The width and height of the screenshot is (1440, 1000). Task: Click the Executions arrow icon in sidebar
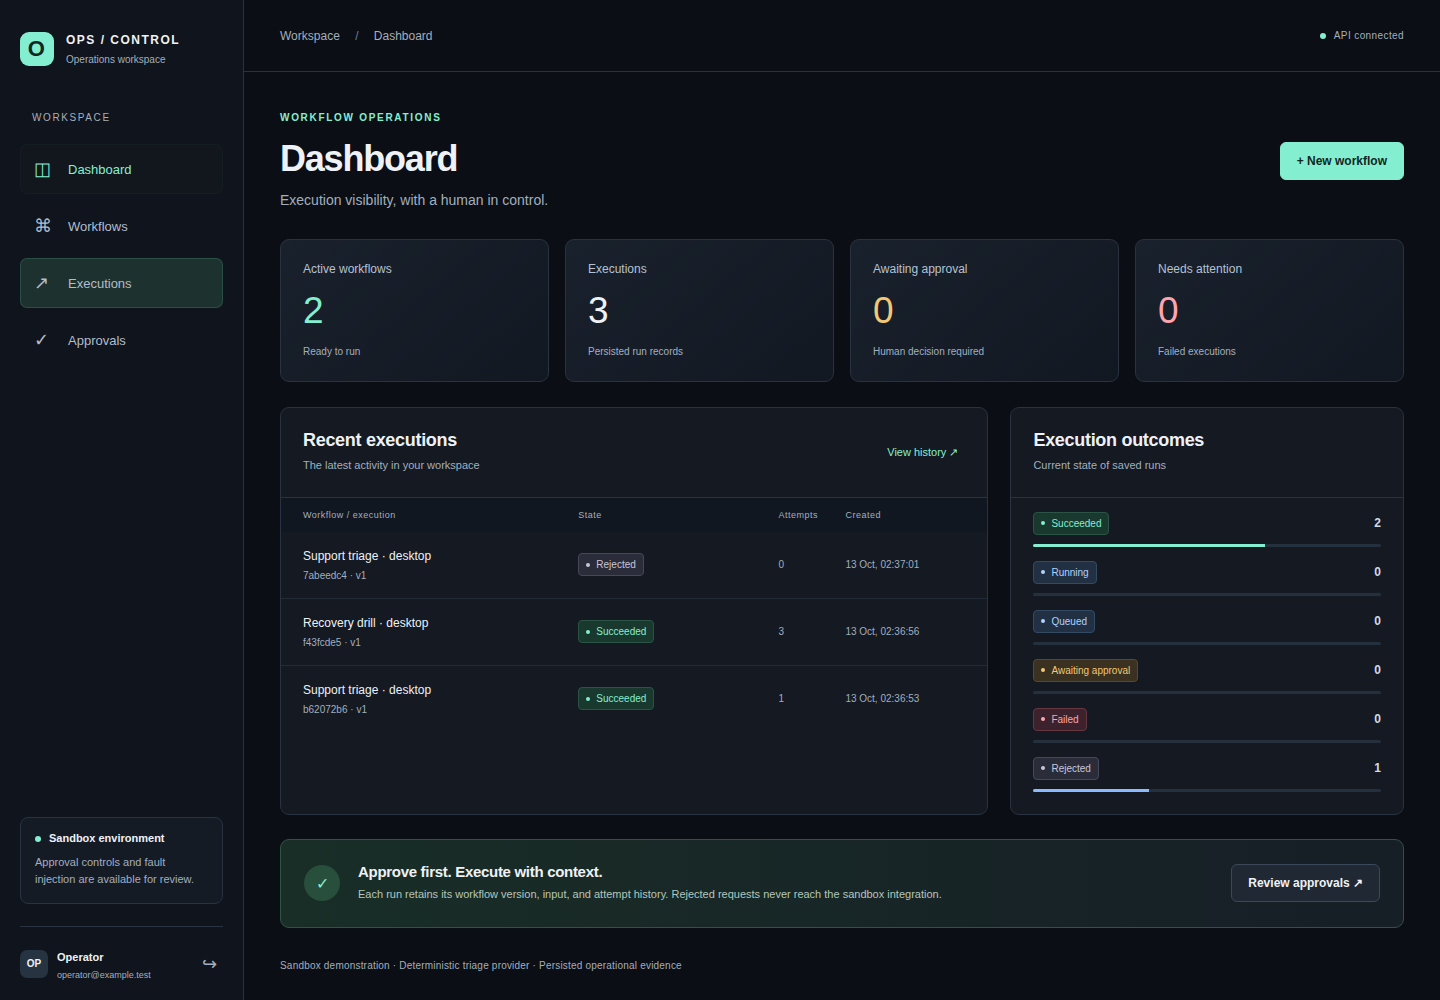coord(42,283)
